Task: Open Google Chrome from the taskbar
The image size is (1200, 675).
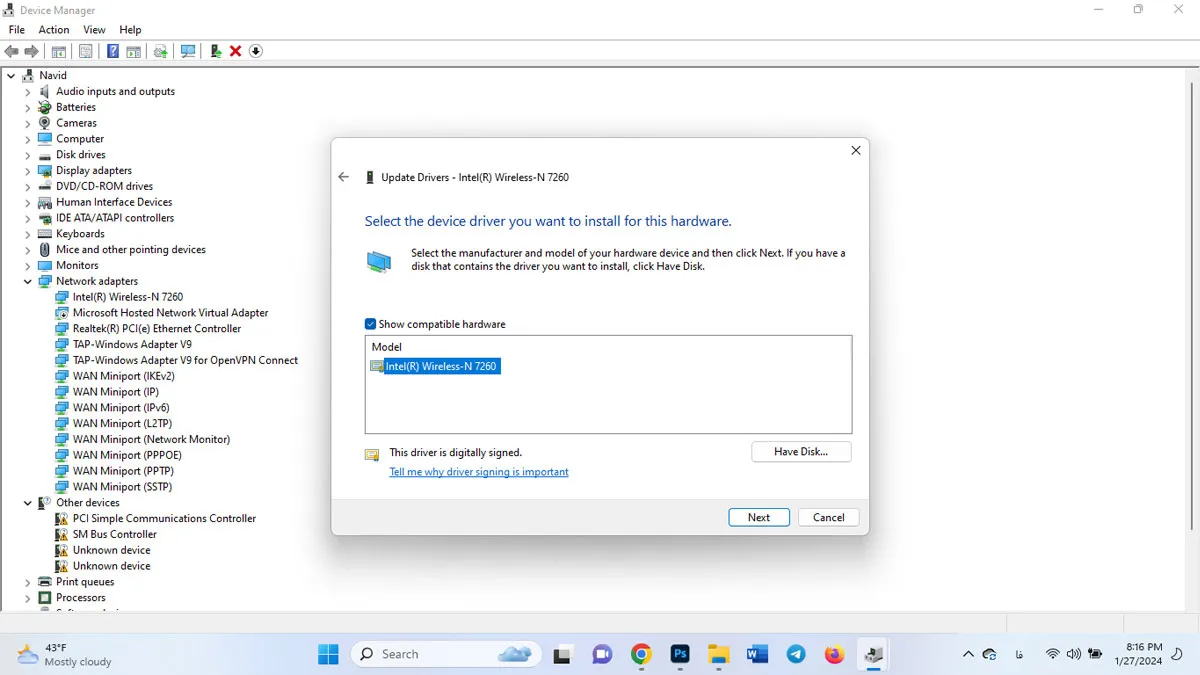Action: point(641,654)
